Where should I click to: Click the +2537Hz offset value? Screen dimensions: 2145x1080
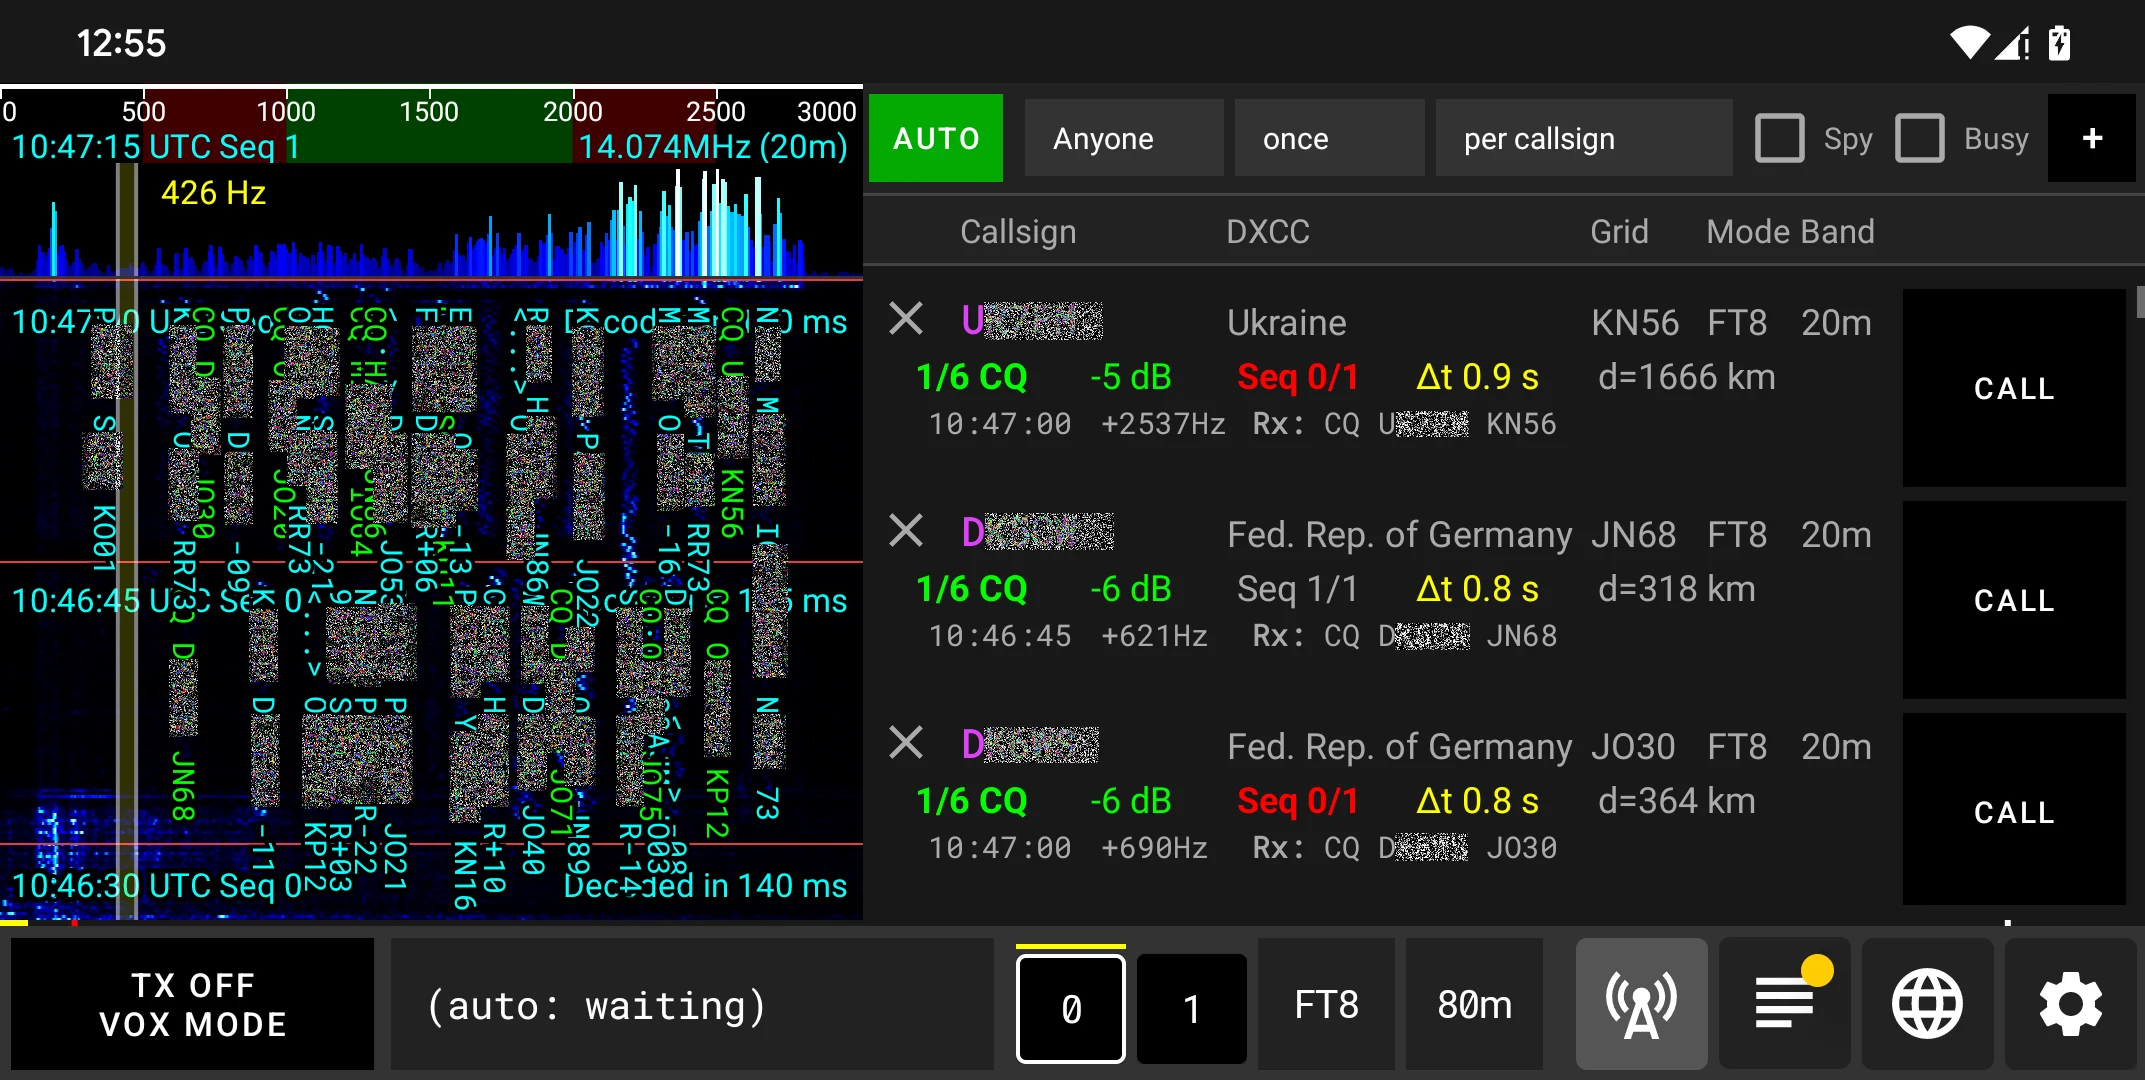[1163, 424]
